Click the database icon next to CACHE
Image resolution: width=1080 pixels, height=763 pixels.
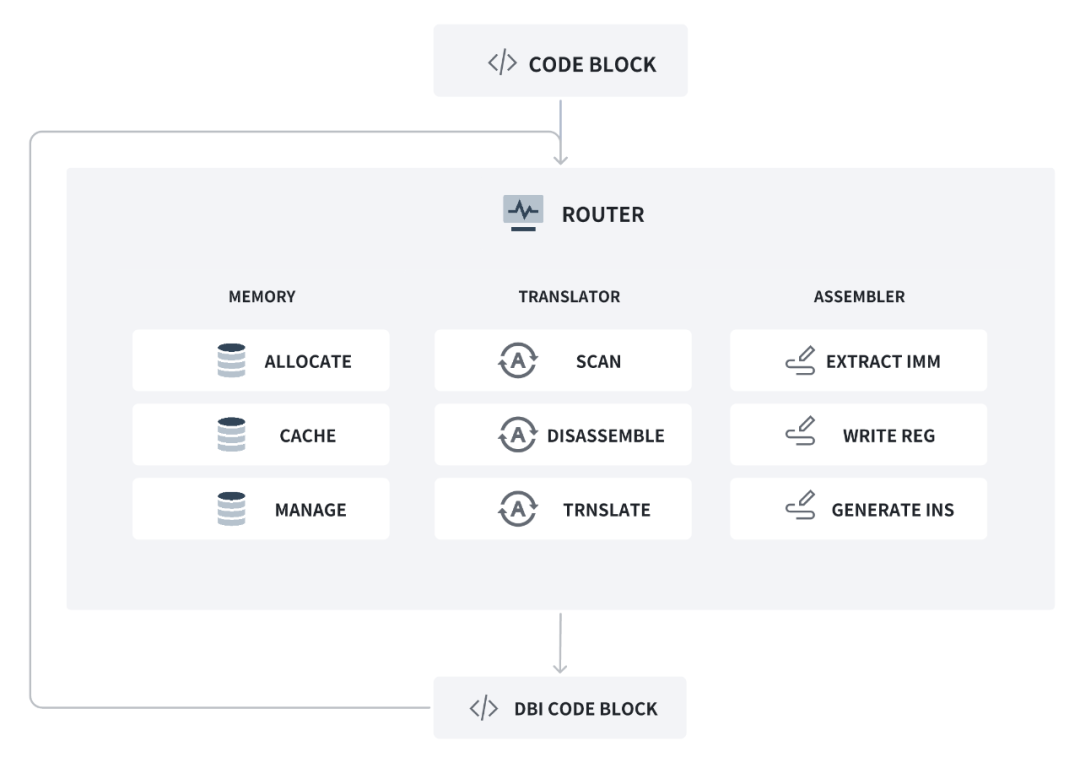pos(231,435)
